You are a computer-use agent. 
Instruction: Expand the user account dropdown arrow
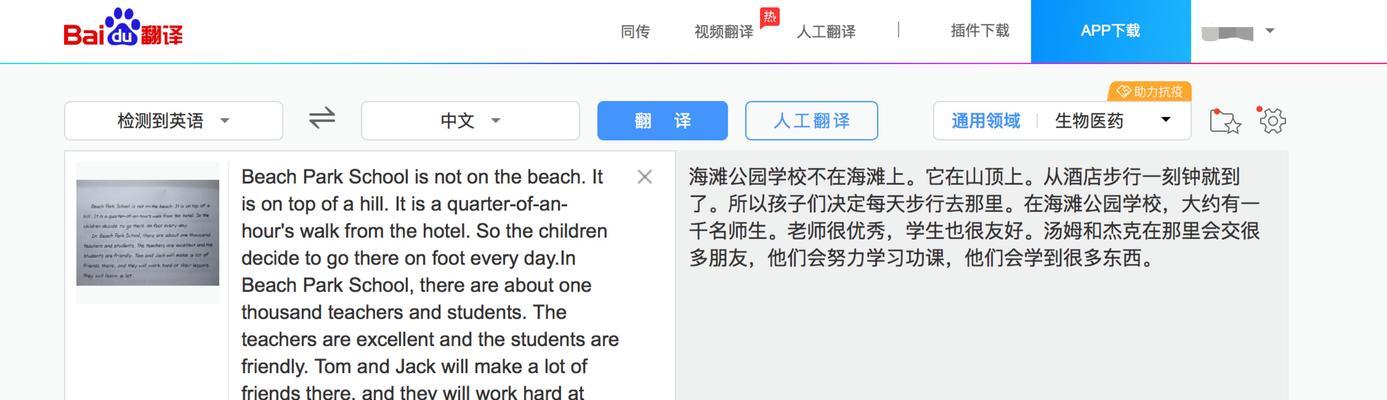pos(1270,31)
